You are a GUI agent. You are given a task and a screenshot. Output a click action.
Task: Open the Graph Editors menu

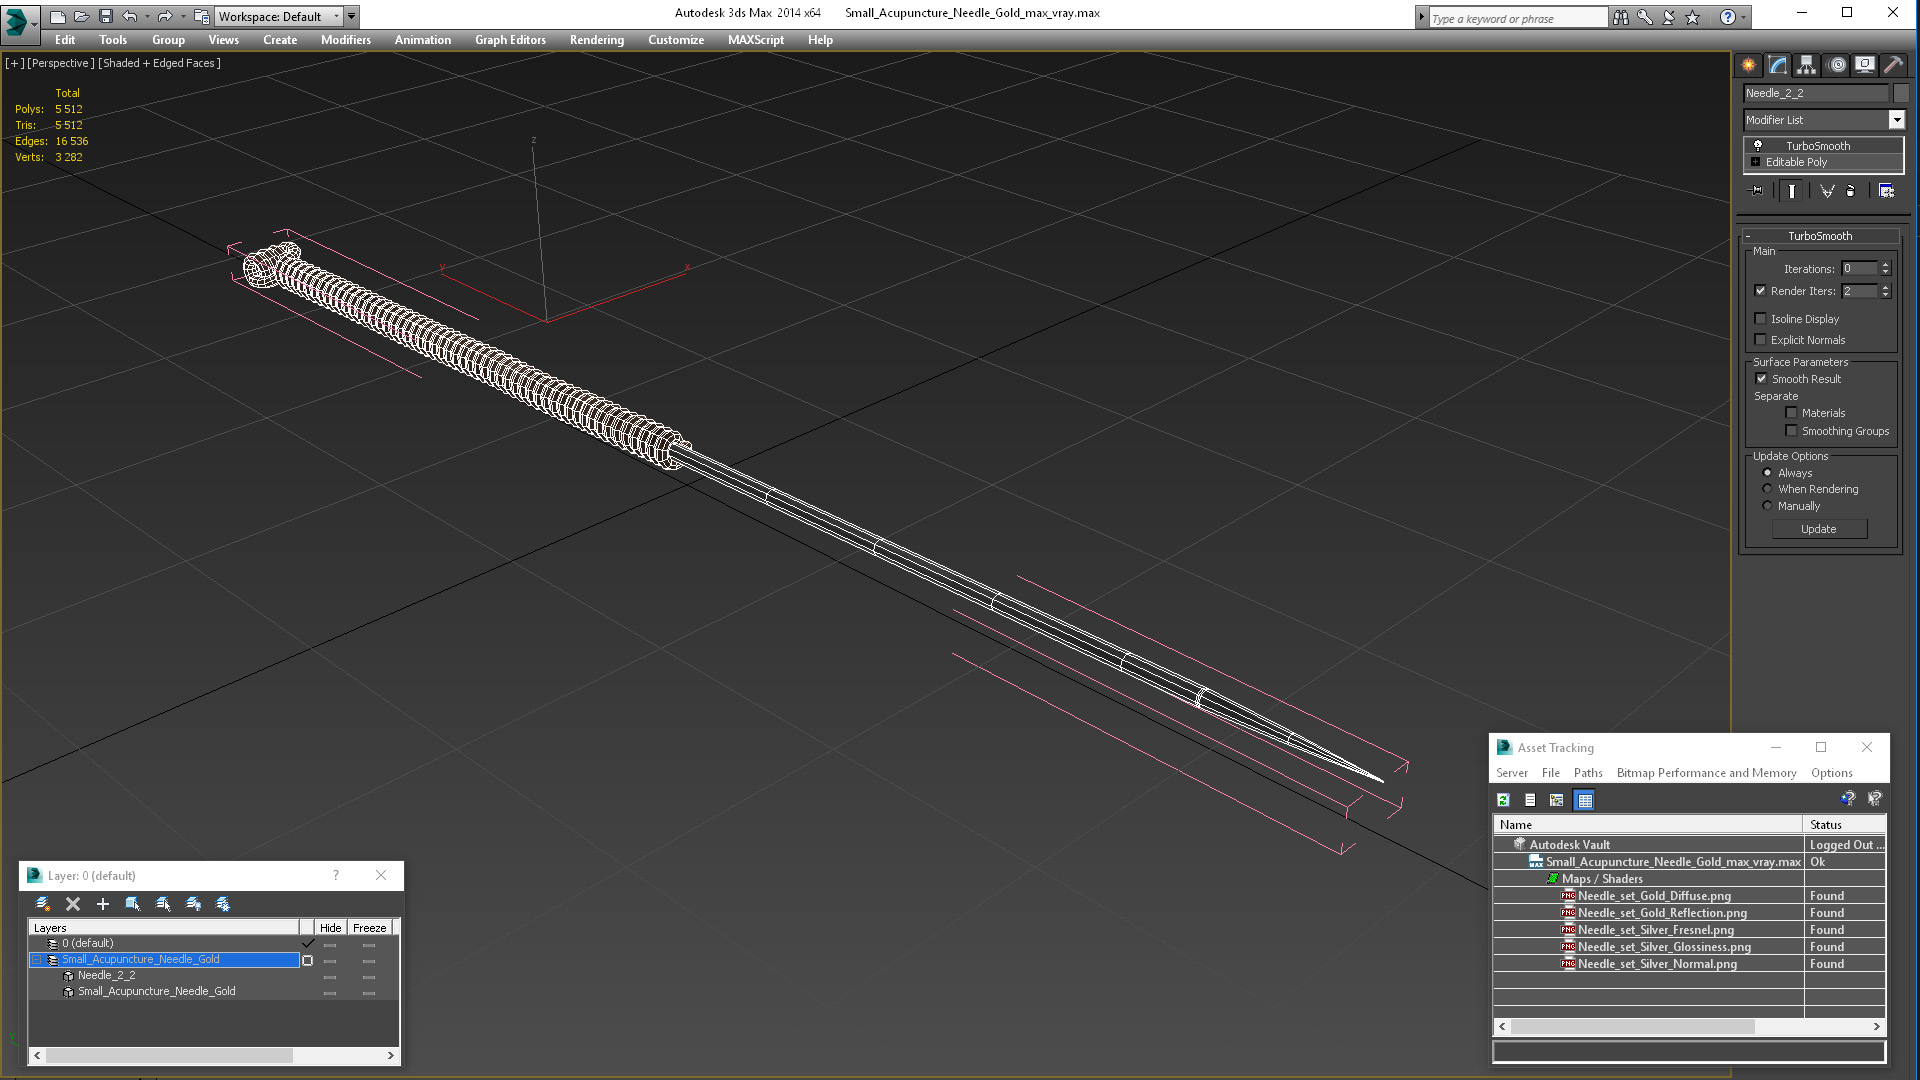coord(510,40)
